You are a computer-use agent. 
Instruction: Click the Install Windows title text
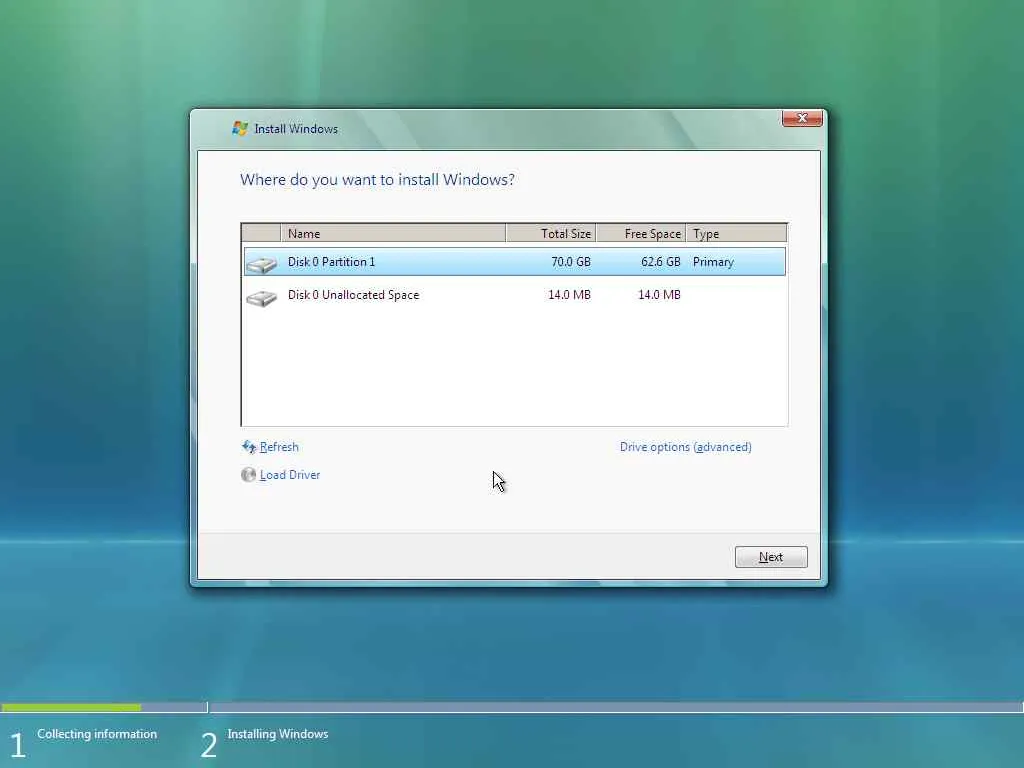[296, 129]
